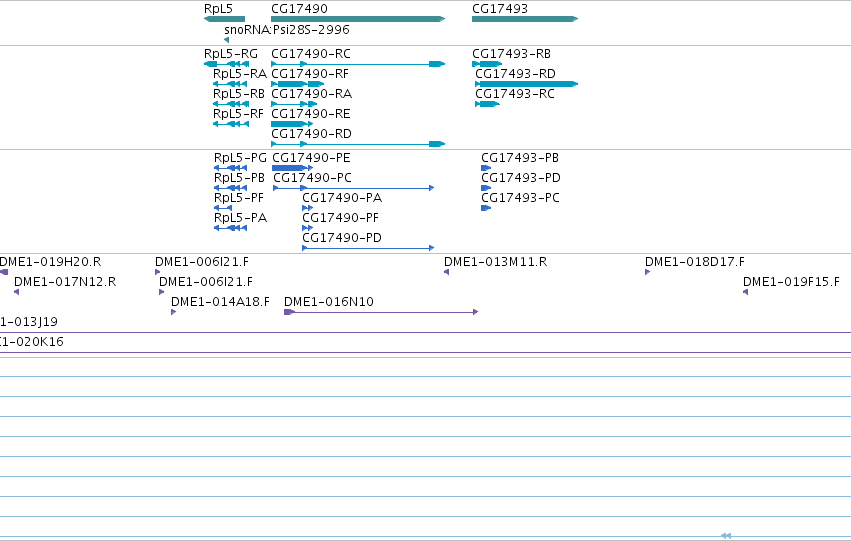Click the CG17493-RB transcript label
This screenshot has width=851, height=541.
click(x=511, y=54)
